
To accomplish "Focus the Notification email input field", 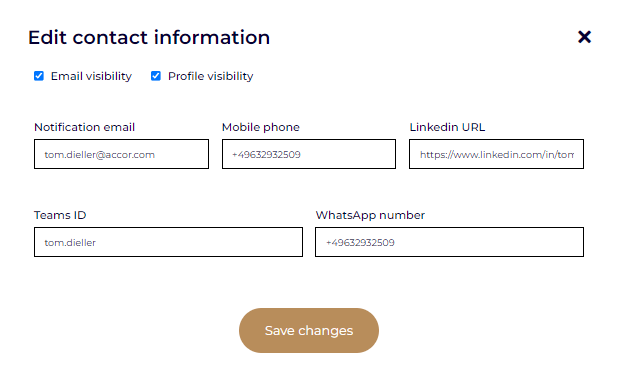I will pos(121,154).
